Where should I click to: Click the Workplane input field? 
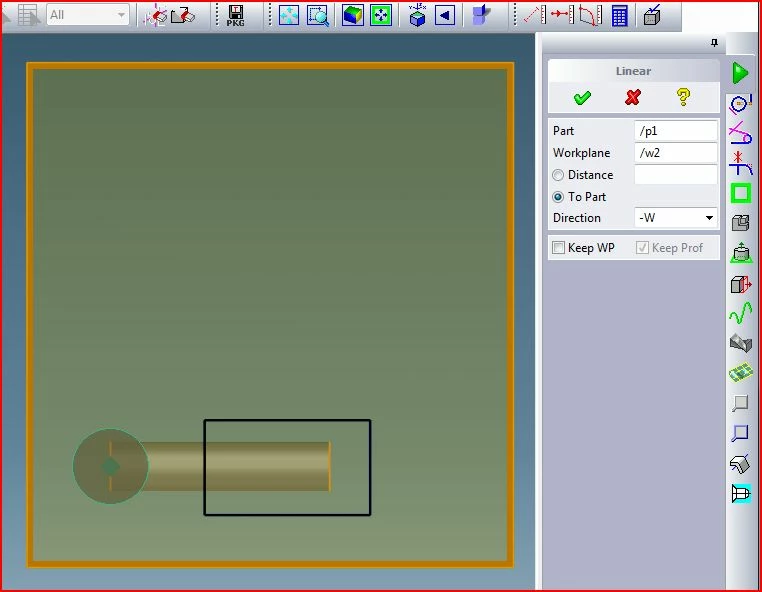point(675,153)
